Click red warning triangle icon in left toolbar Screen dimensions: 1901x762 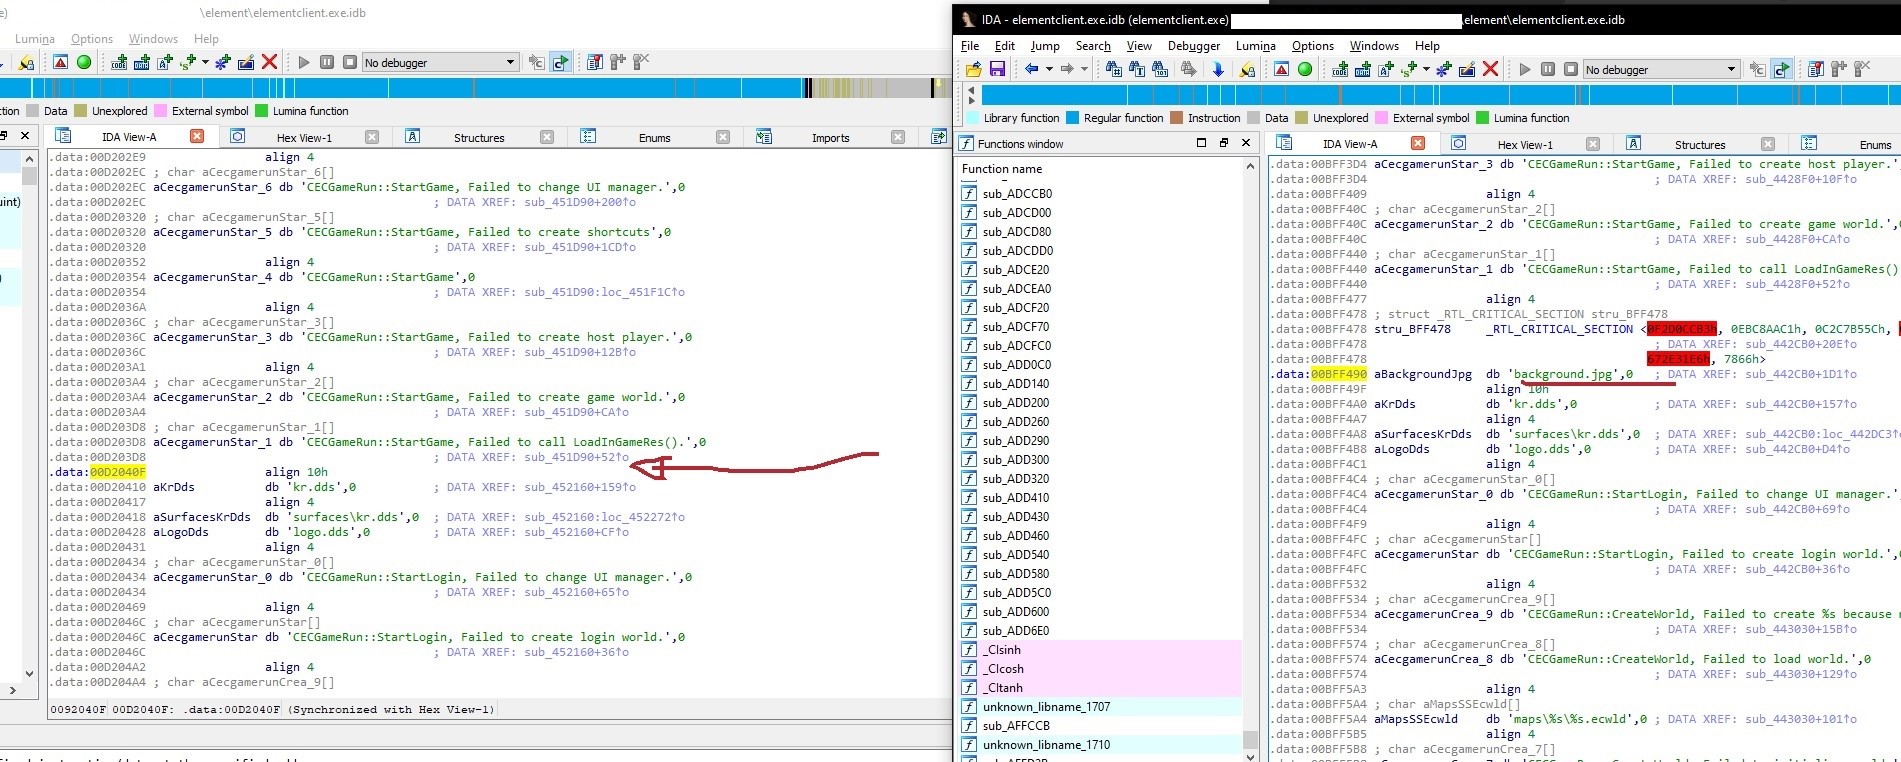coord(60,62)
